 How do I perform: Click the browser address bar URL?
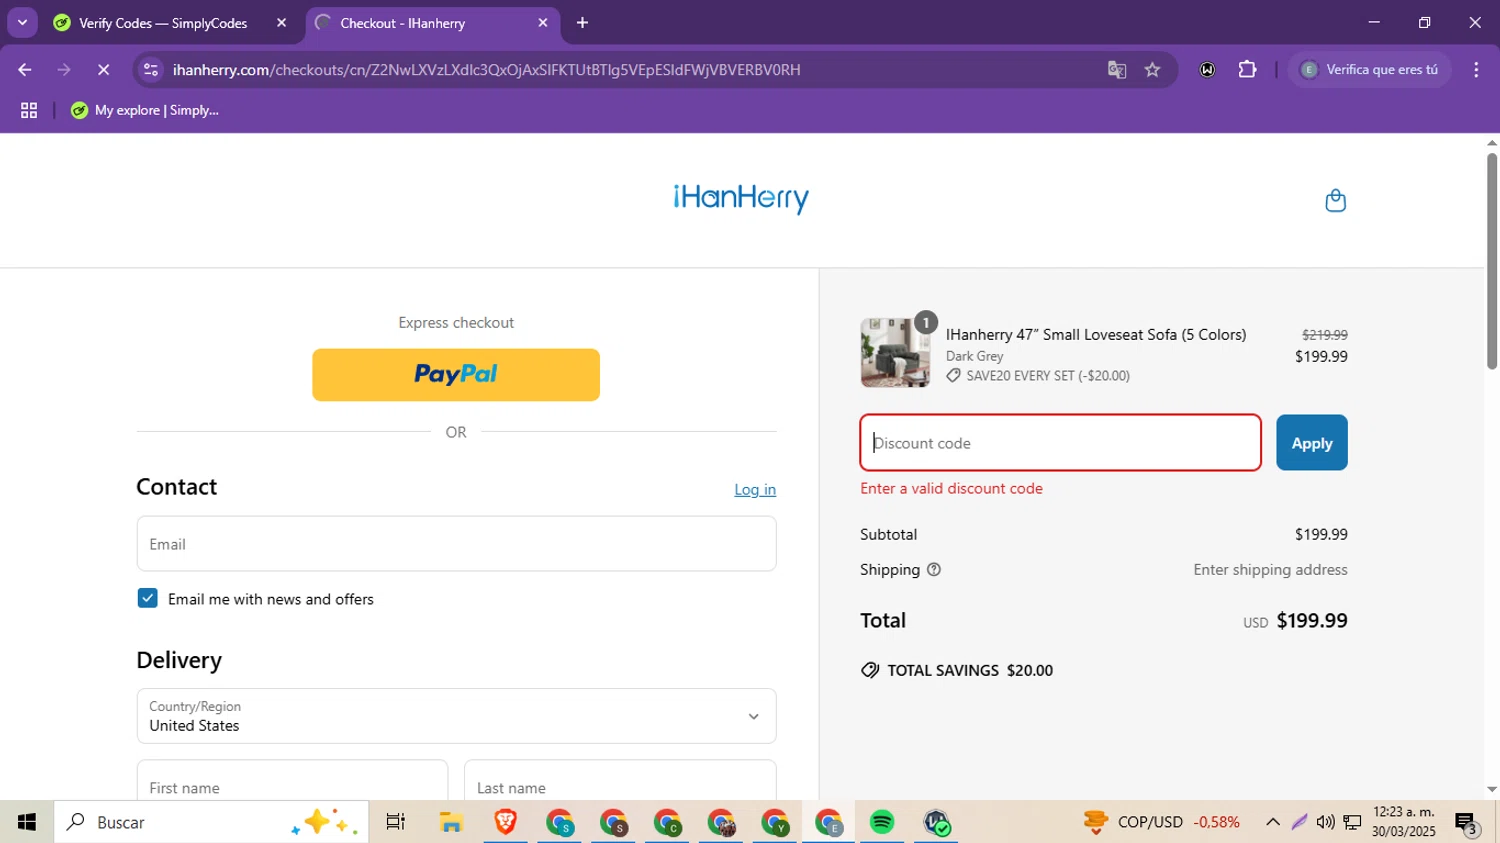click(486, 70)
